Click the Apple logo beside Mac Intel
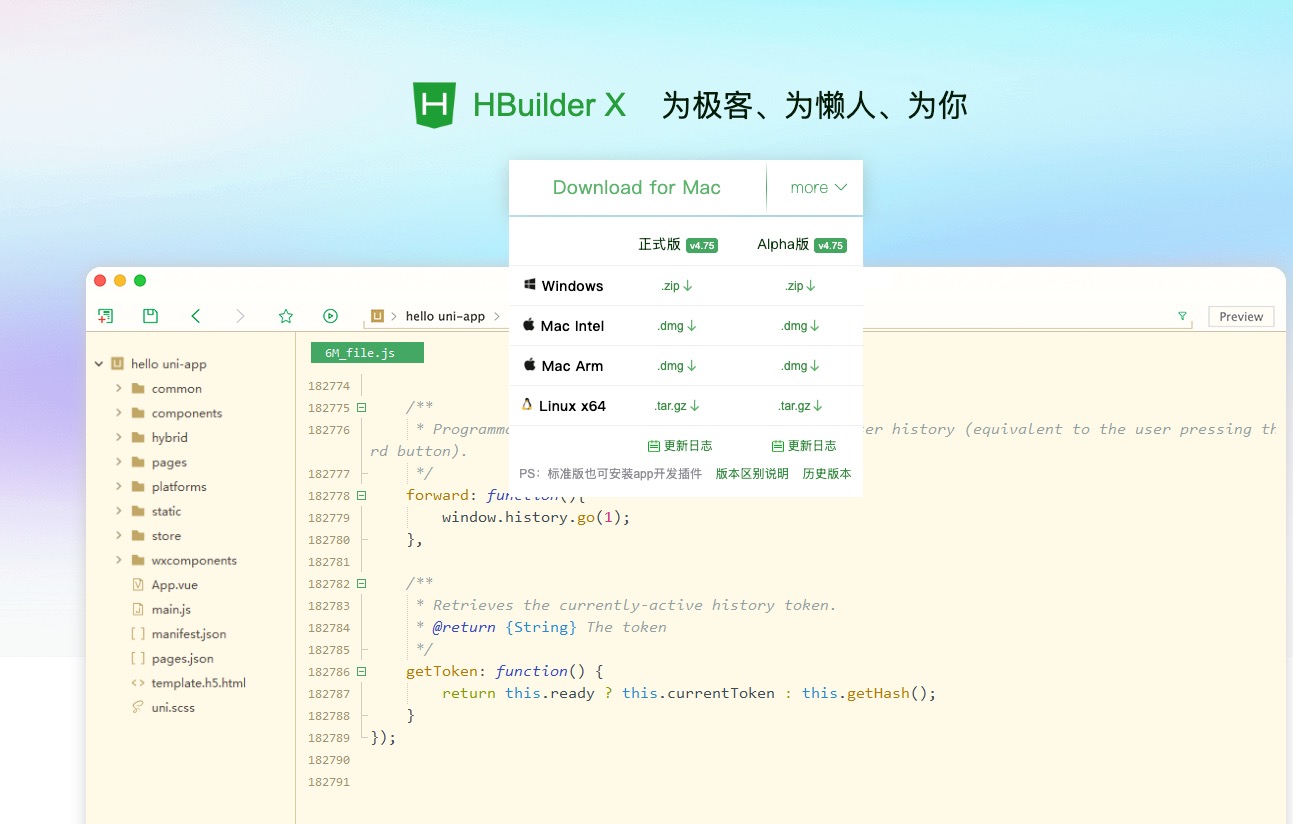The width and height of the screenshot is (1293, 824). pyautogui.click(x=529, y=325)
